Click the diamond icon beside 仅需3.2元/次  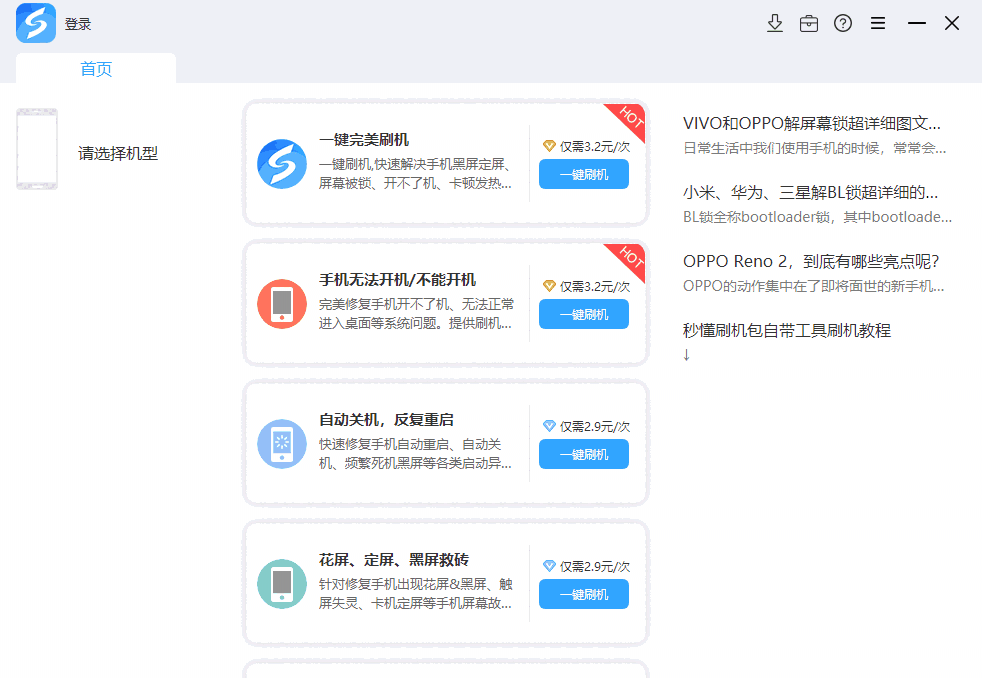click(x=548, y=144)
